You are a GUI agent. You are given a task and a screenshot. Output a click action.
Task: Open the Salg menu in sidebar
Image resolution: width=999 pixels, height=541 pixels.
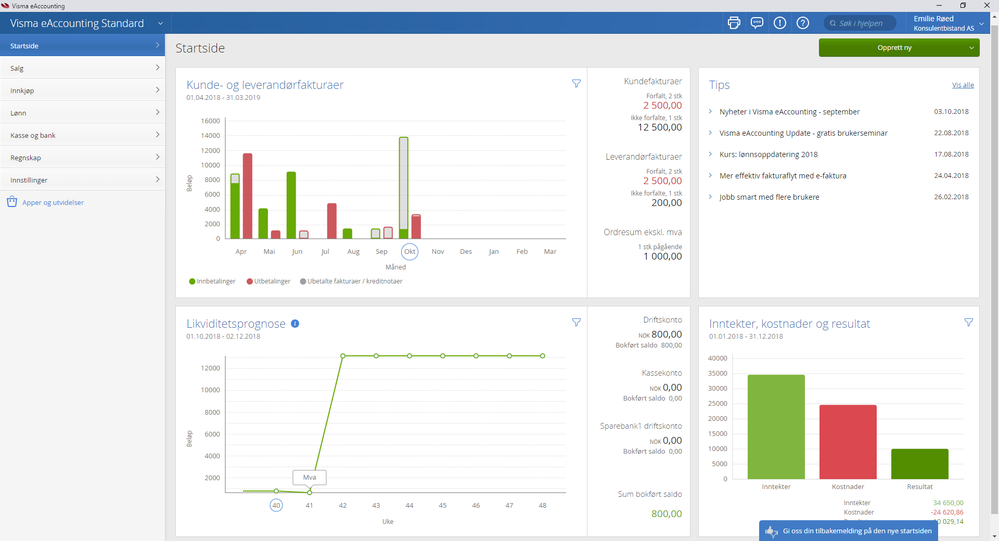pos(82,68)
